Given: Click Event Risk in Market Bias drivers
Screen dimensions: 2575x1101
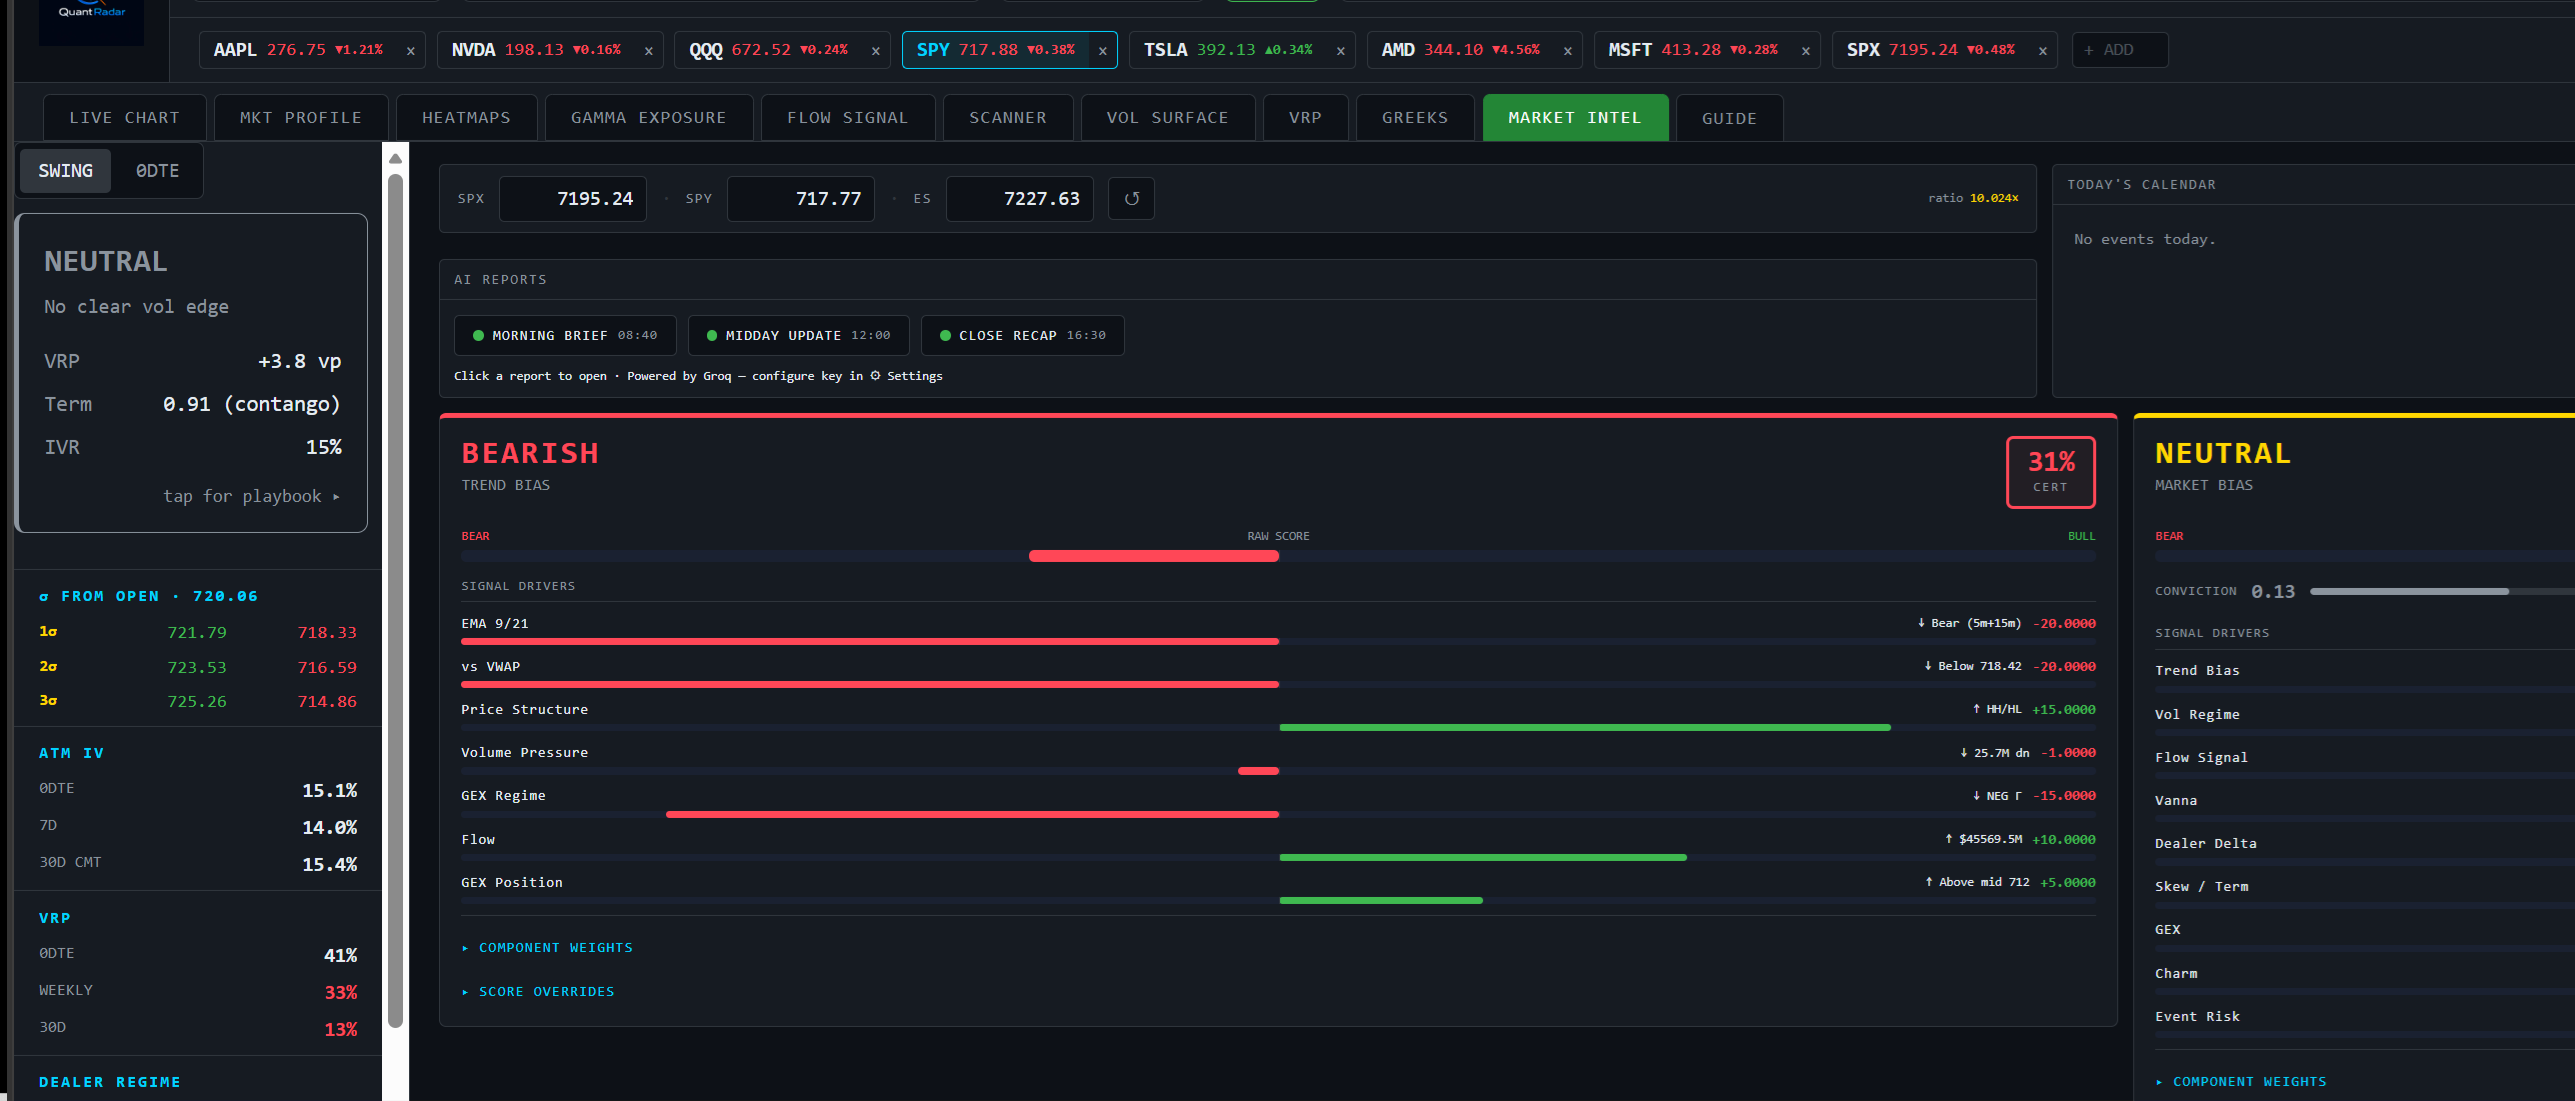Looking at the screenshot, I should point(2197,1017).
